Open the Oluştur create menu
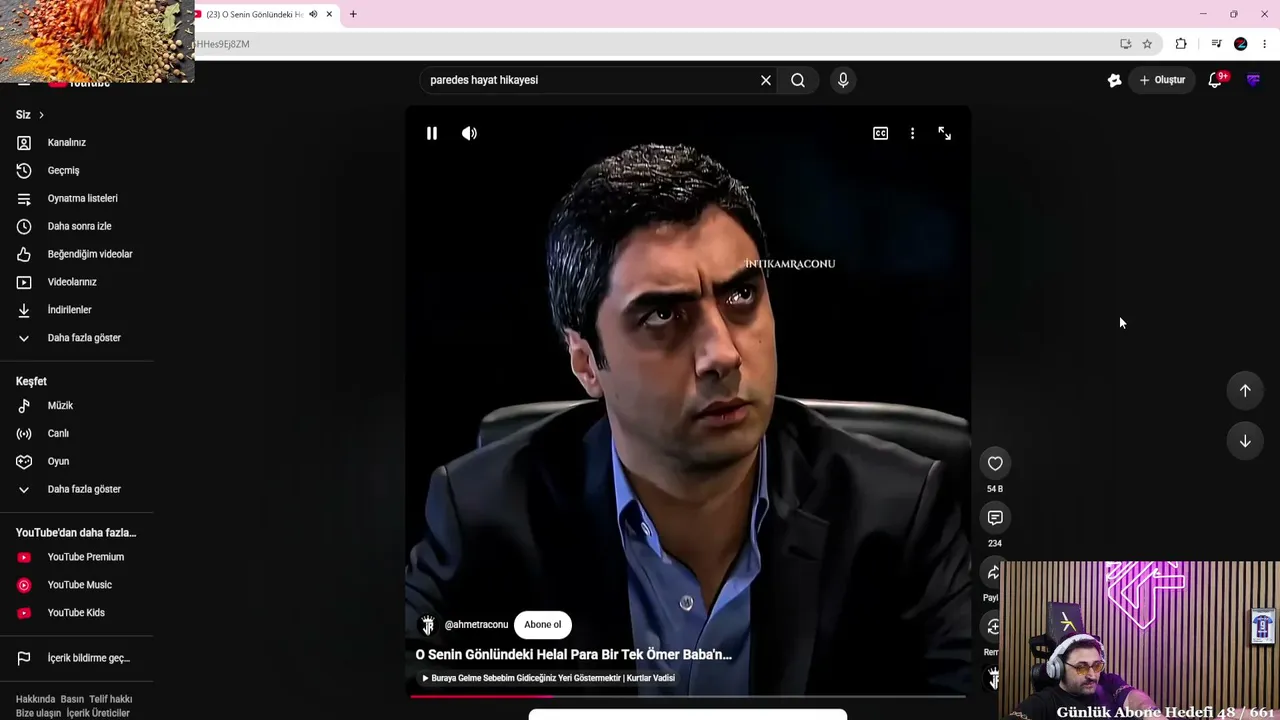Image resolution: width=1280 pixels, height=720 pixels. click(x=1162, y=80)
